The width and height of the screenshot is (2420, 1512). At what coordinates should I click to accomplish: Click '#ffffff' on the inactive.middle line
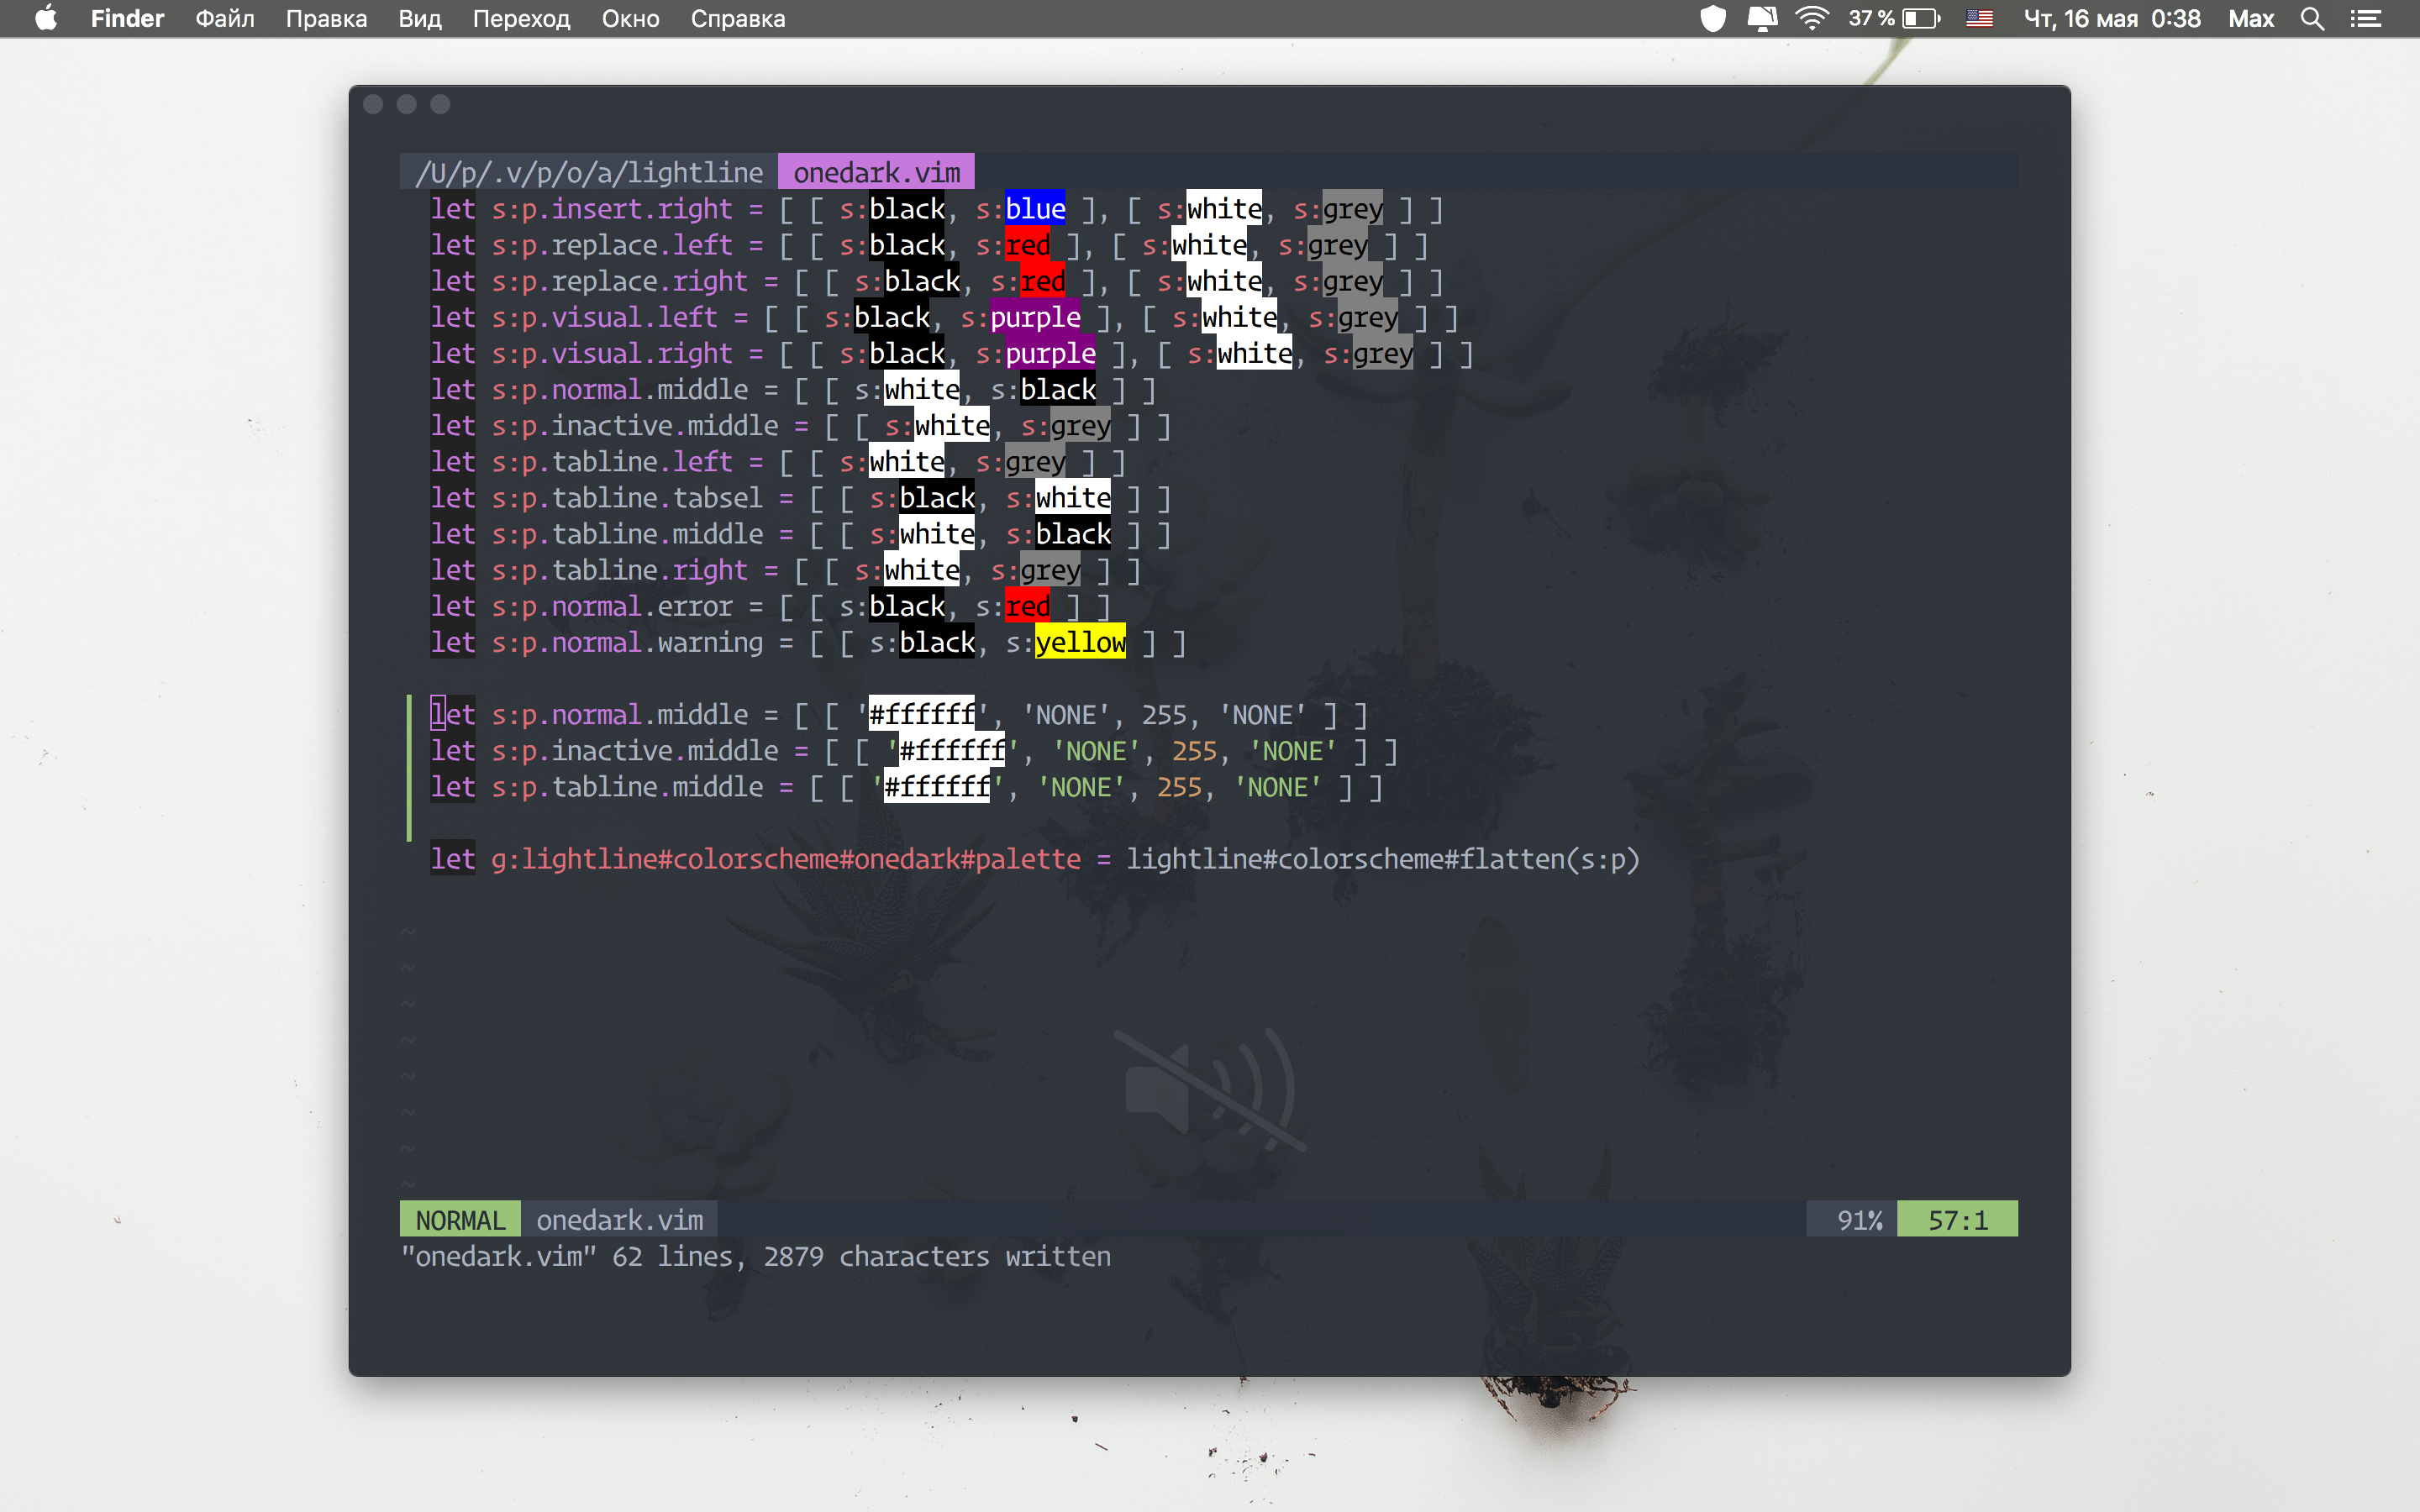tap(952, 751)
